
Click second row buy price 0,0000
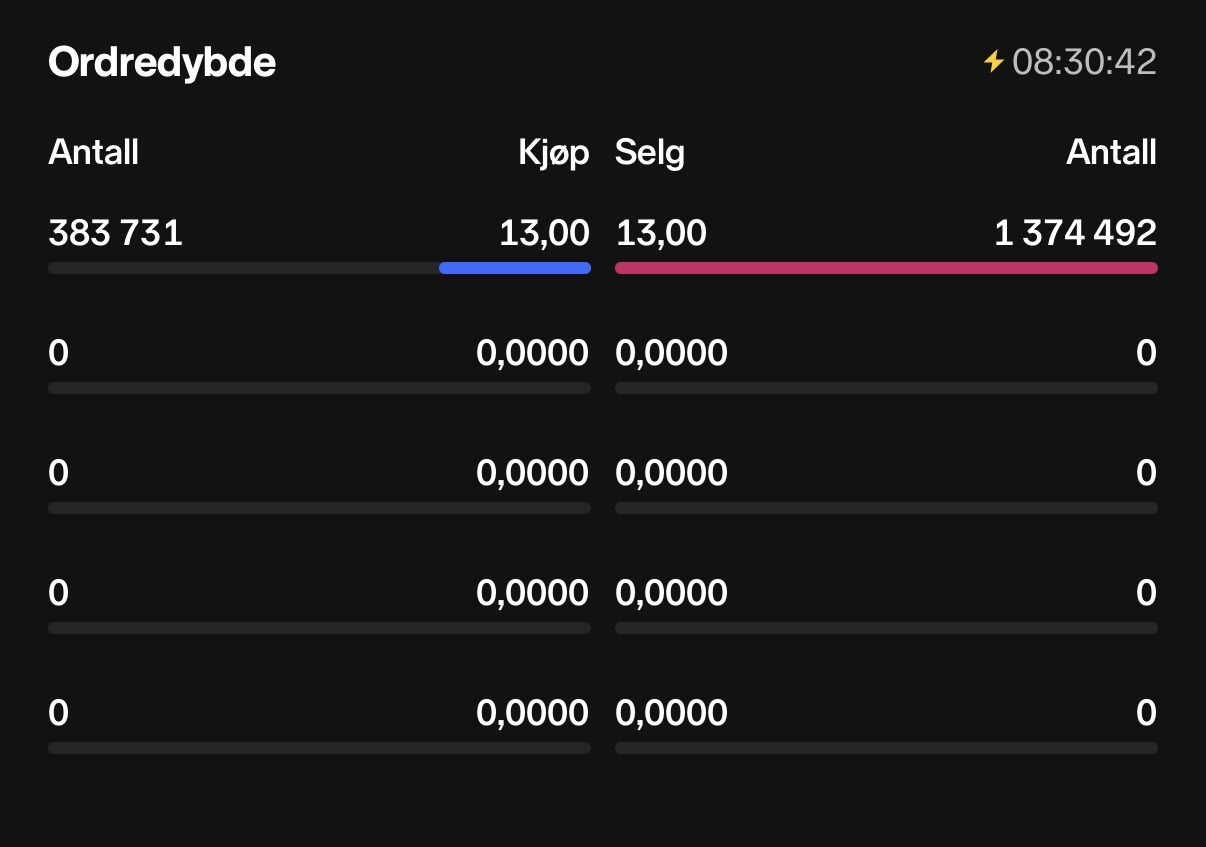click(x=533, y=353)
